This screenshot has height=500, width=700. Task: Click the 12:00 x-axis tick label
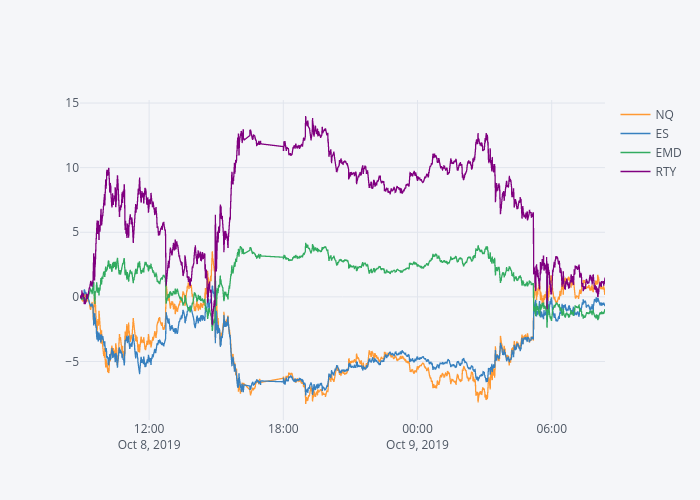pyautogui.click(x=149, y=428)
